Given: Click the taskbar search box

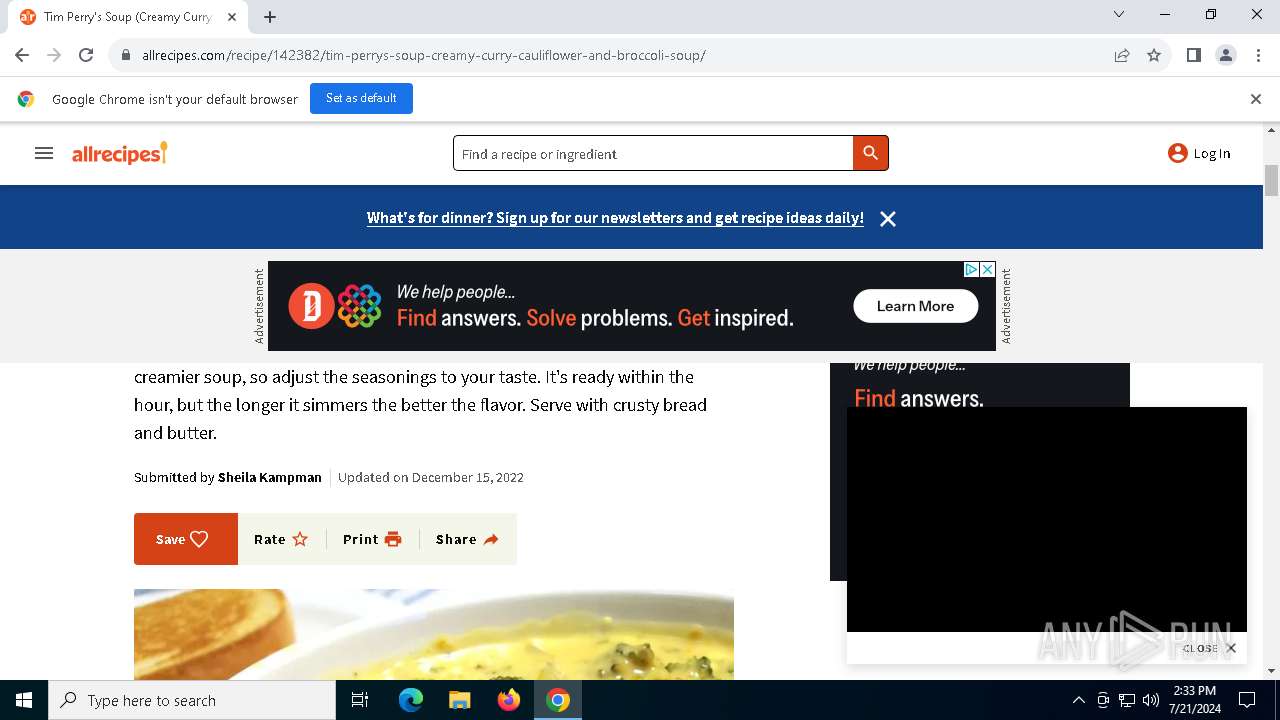Looking at the screenshot, I should pos(192,700).
